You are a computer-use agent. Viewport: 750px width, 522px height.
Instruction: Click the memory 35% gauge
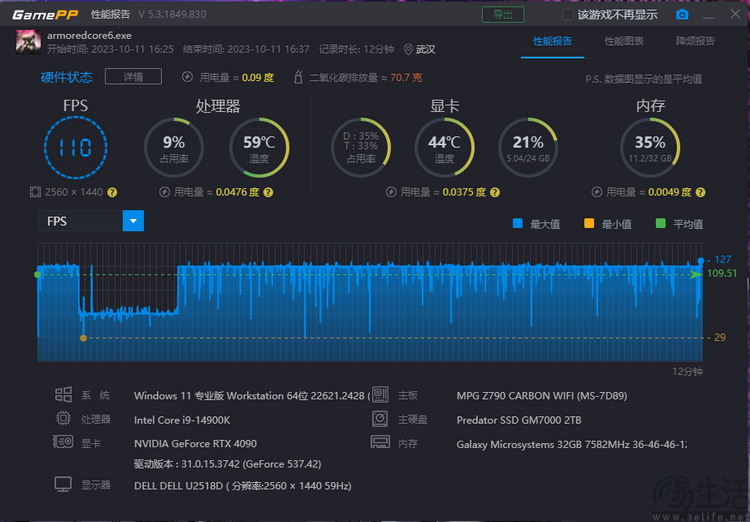click(650, 147)
